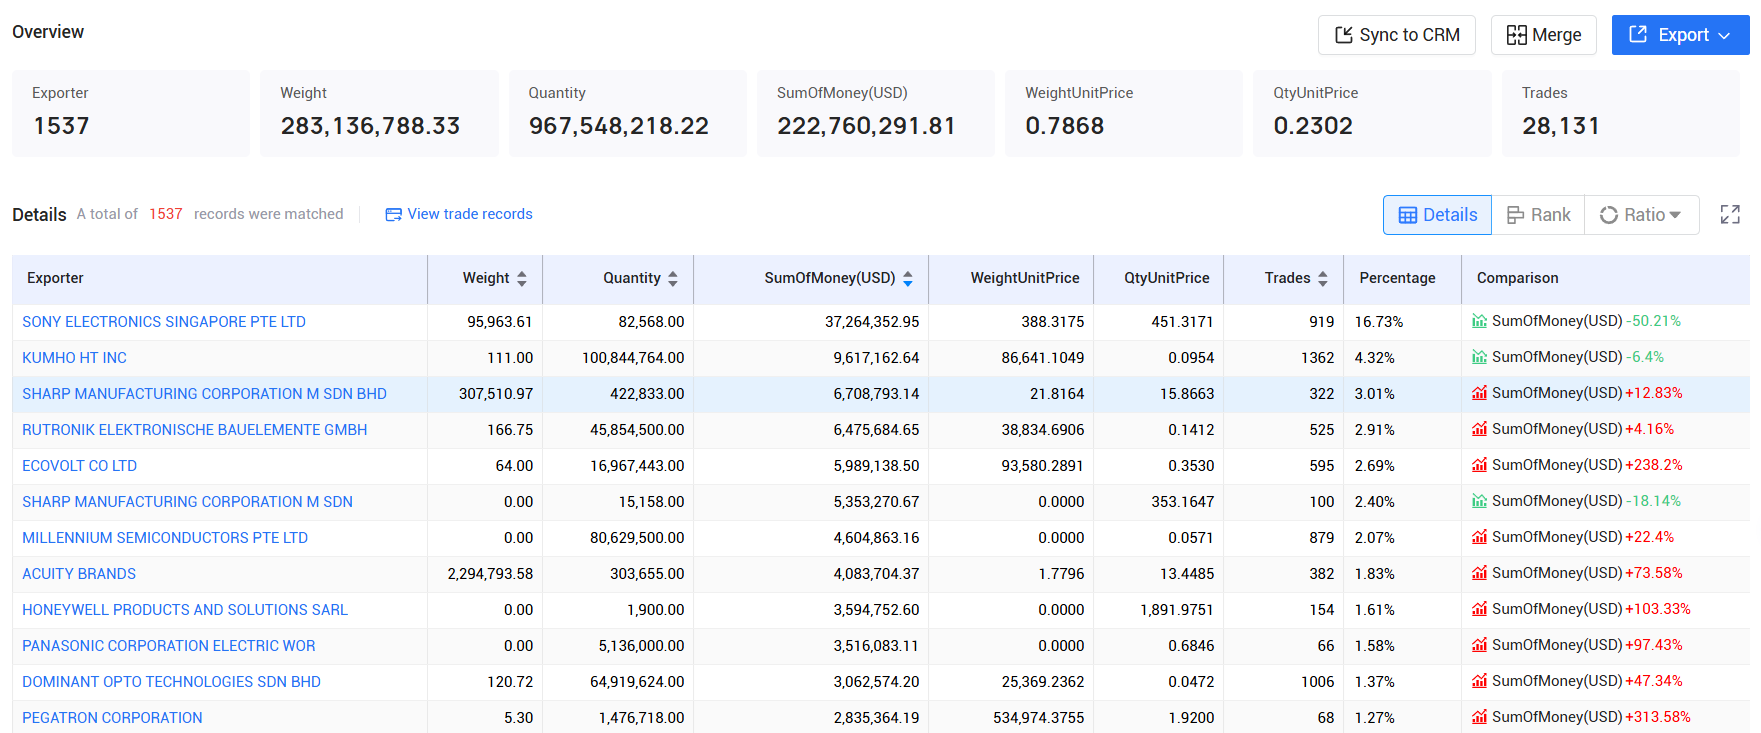Click the SumOfMoney(USD) overview card
The image size is (1761, 733).
(x=876, y=113)
